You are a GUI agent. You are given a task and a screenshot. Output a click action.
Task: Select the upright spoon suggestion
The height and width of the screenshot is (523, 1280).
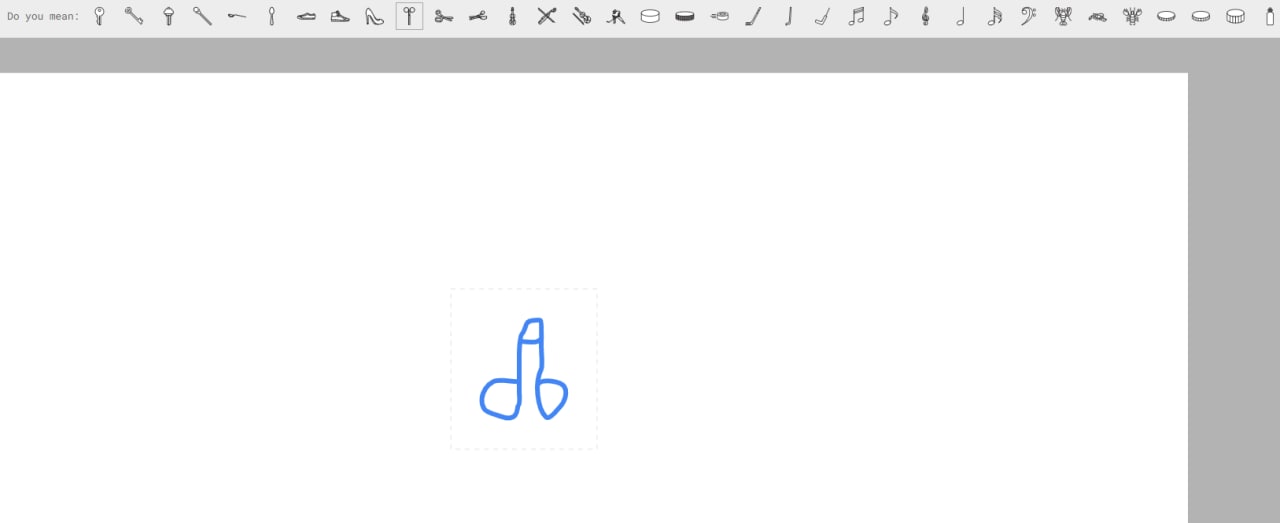[x=271, y=16]
